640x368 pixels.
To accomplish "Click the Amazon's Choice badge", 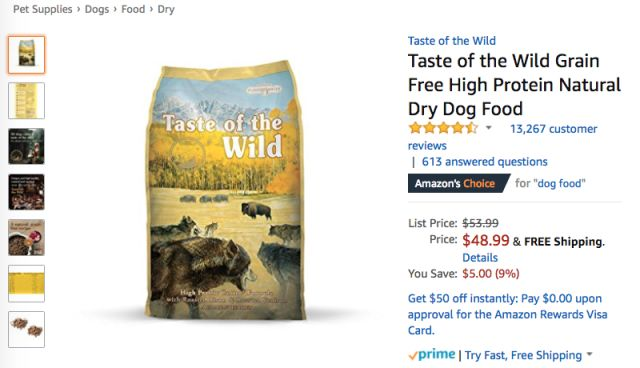I will 459,183.
